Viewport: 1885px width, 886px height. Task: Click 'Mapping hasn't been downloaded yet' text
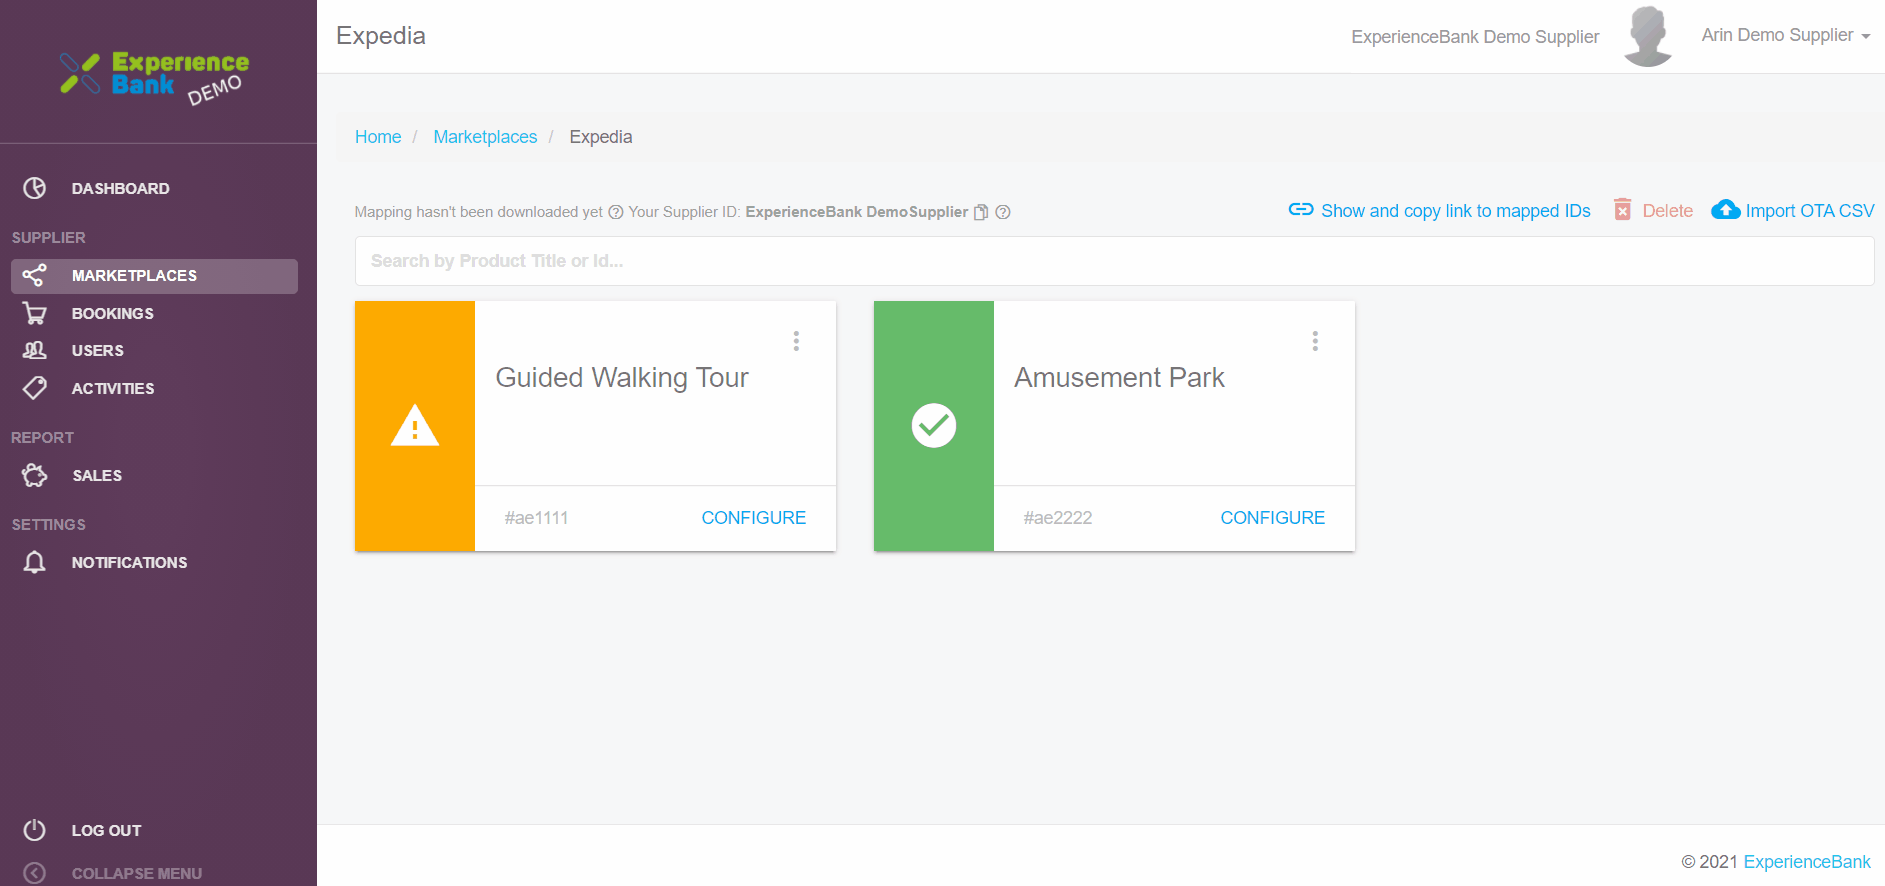[x=478, y=212]
